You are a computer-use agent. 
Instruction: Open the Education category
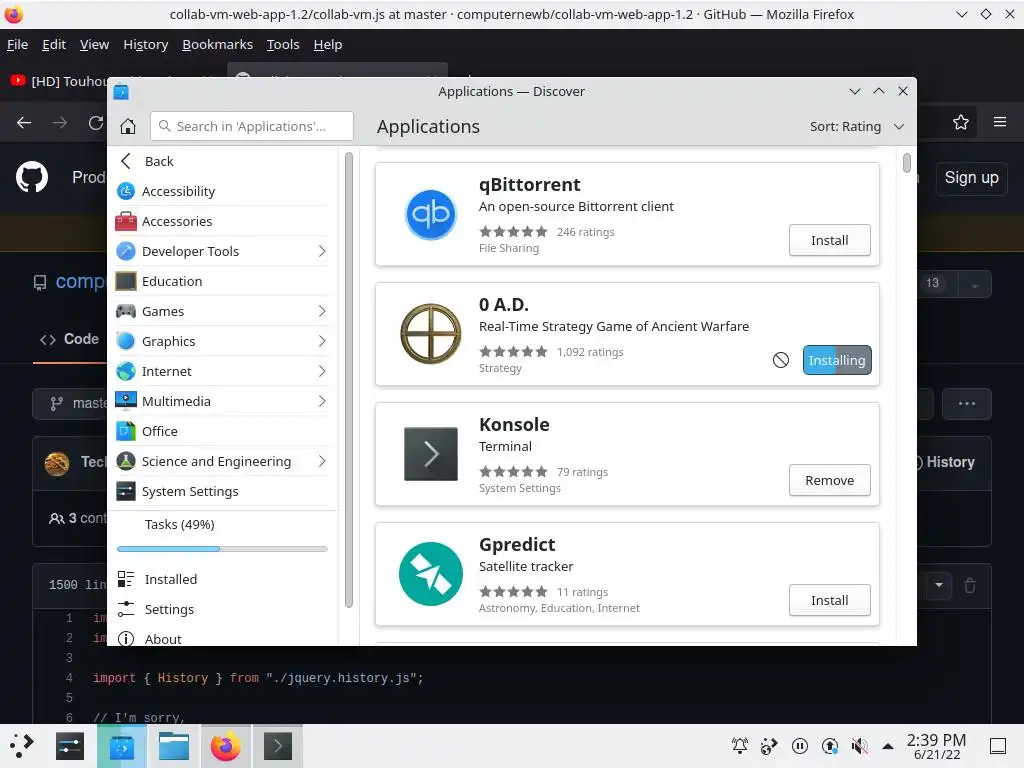pyautogui.click(x=222, y=281)
